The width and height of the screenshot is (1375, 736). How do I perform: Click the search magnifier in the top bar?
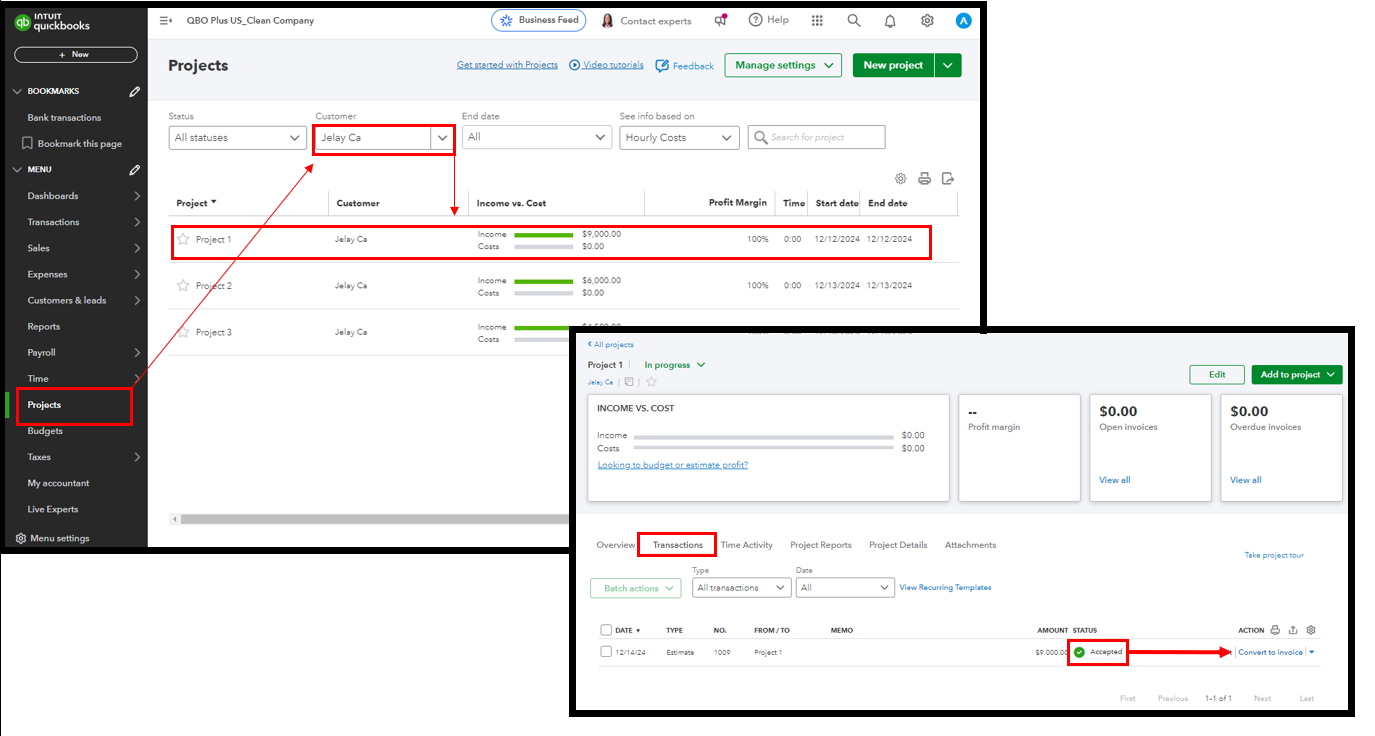click(x=853, y=20)
